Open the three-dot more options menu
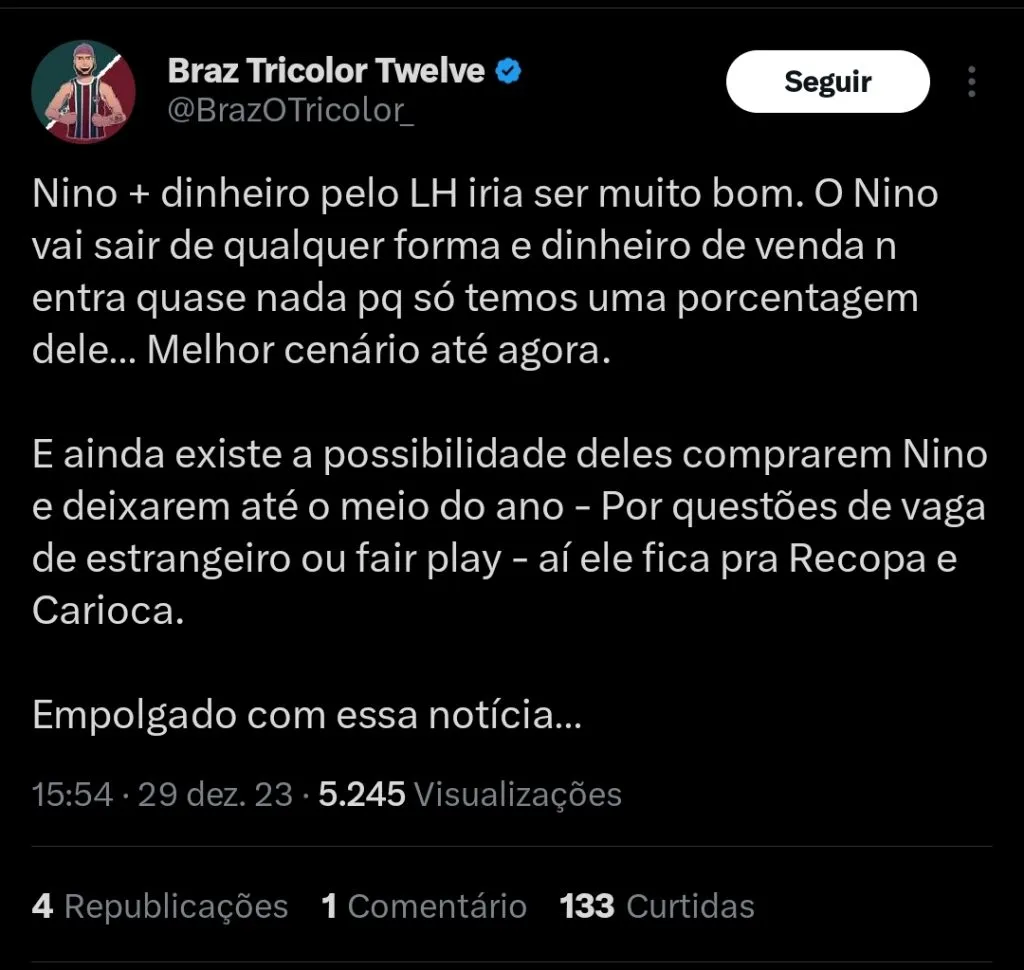Image resolution: width=1024 pixels, height=970 pixels. pyautogui.click(x=972, y=82)
